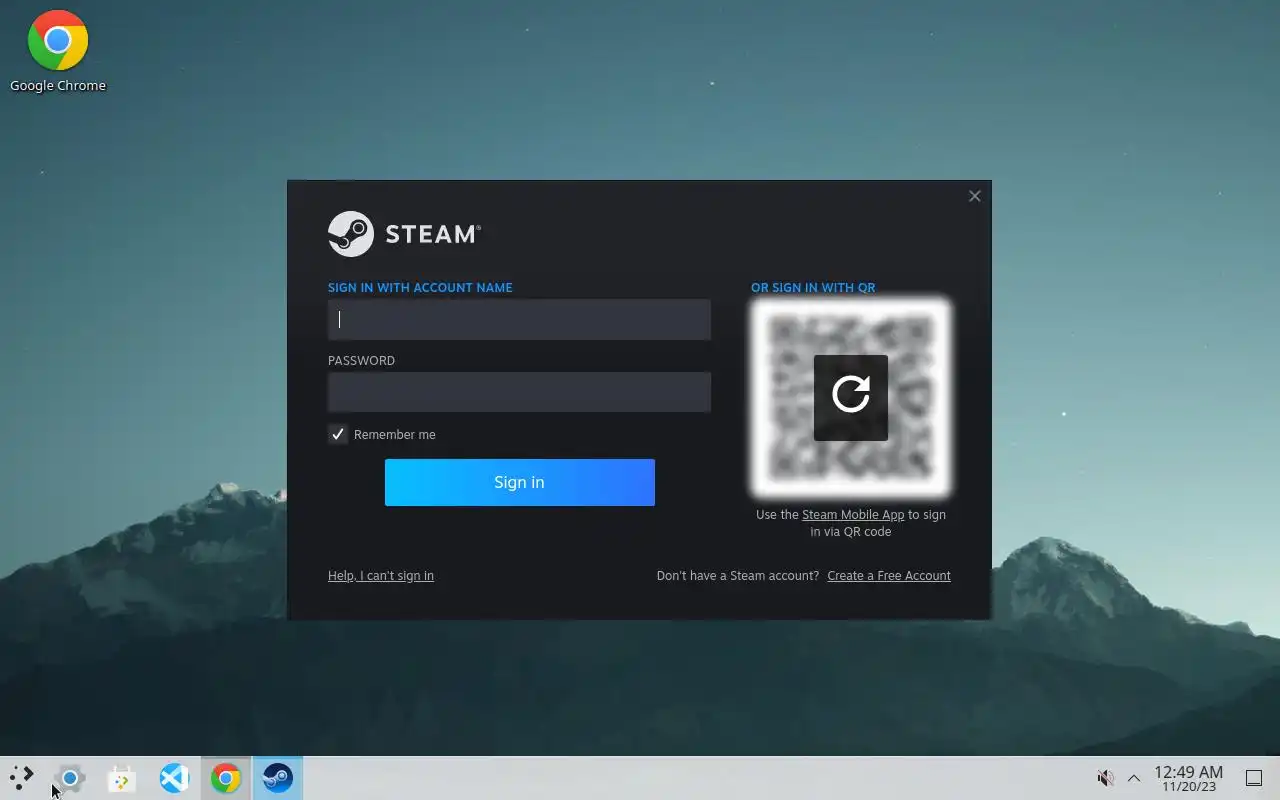1280x800 pixels.
Task: Open the application launcher in taskbar
Action: click(x=22, y=778)
